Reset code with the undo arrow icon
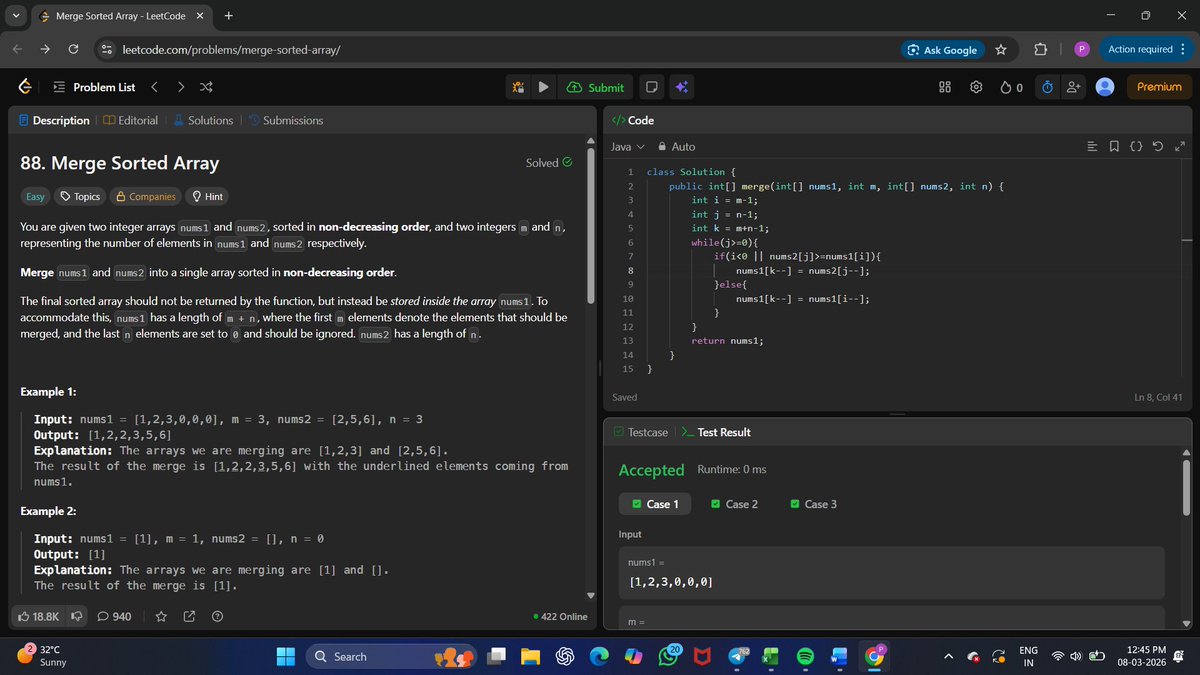1200x675 pixels. (1158, 147)
